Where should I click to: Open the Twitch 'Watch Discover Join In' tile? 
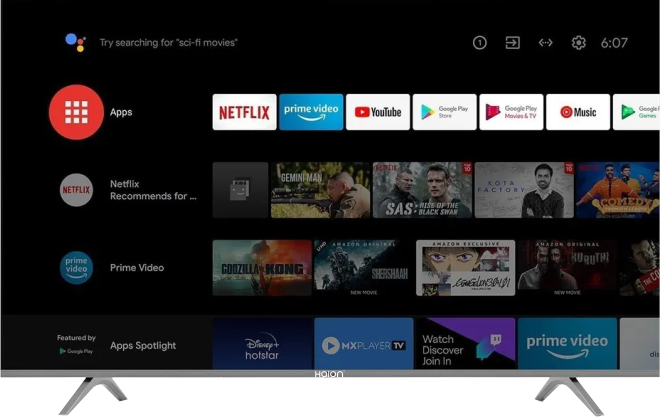click(x=466, y=343)
